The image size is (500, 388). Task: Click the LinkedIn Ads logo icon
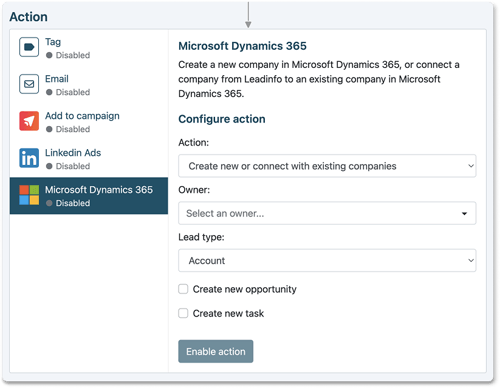[29, 158]
